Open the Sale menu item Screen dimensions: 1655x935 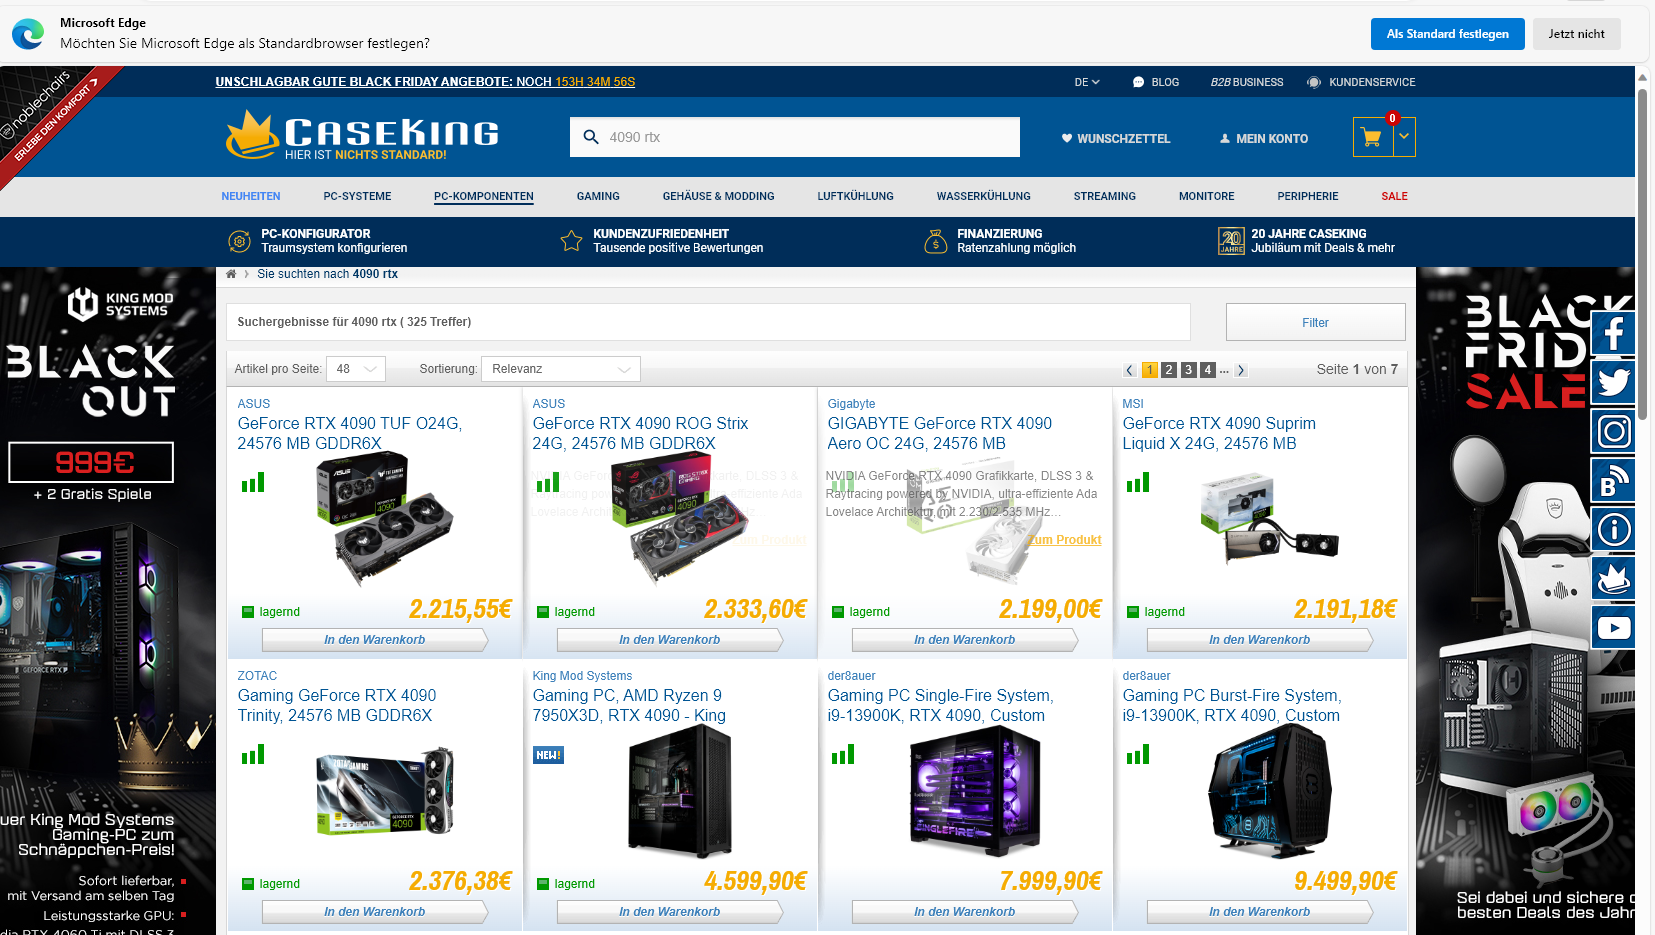[1394, 196]
